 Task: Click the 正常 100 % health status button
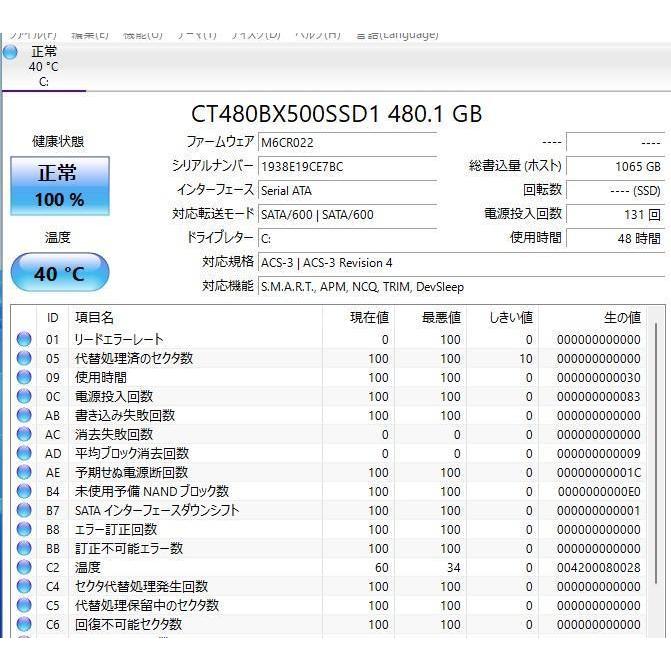click(59, 185)
